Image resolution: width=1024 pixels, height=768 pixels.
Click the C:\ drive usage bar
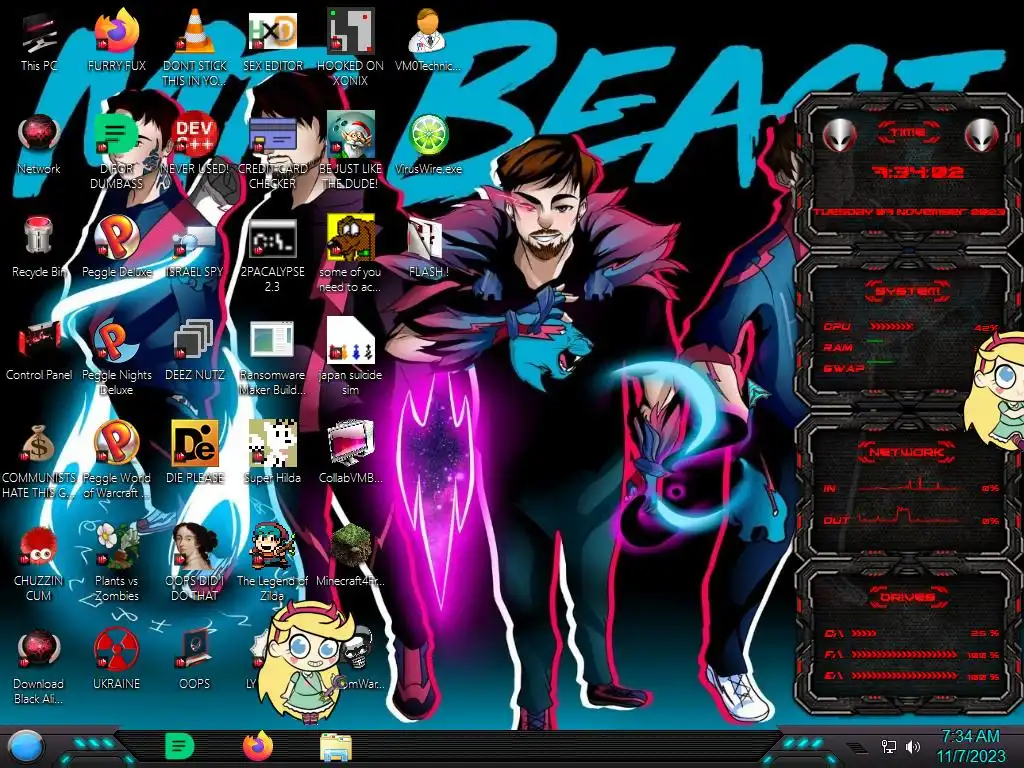[864, 633]
